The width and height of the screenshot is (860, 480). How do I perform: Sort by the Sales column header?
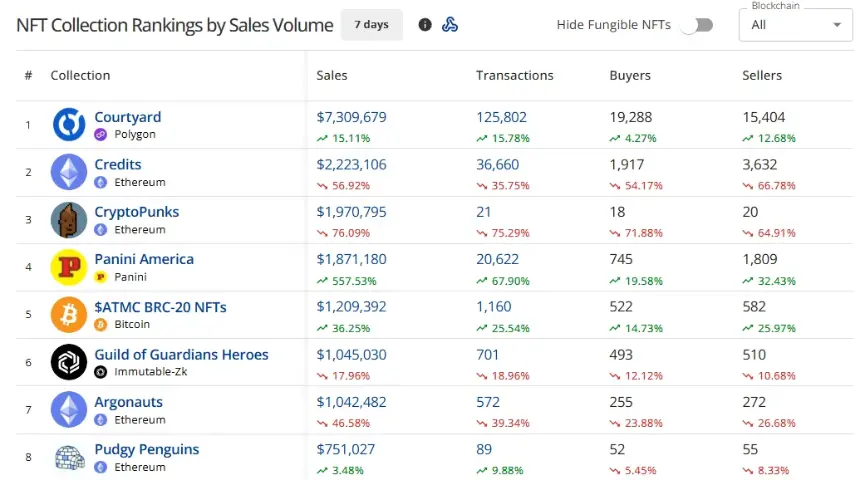pyautogui.click(x=332, y=76)
